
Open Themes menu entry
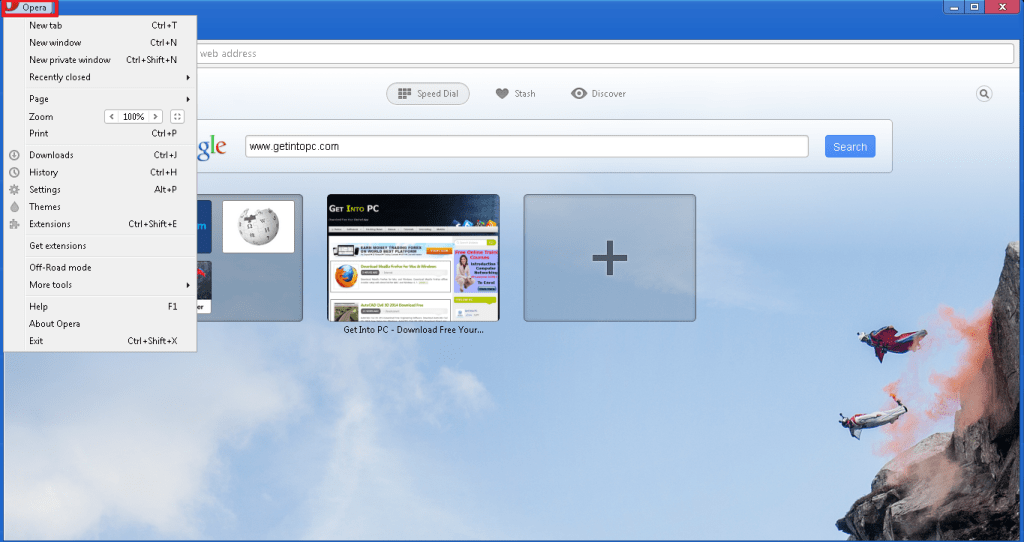tap(101, 206)
